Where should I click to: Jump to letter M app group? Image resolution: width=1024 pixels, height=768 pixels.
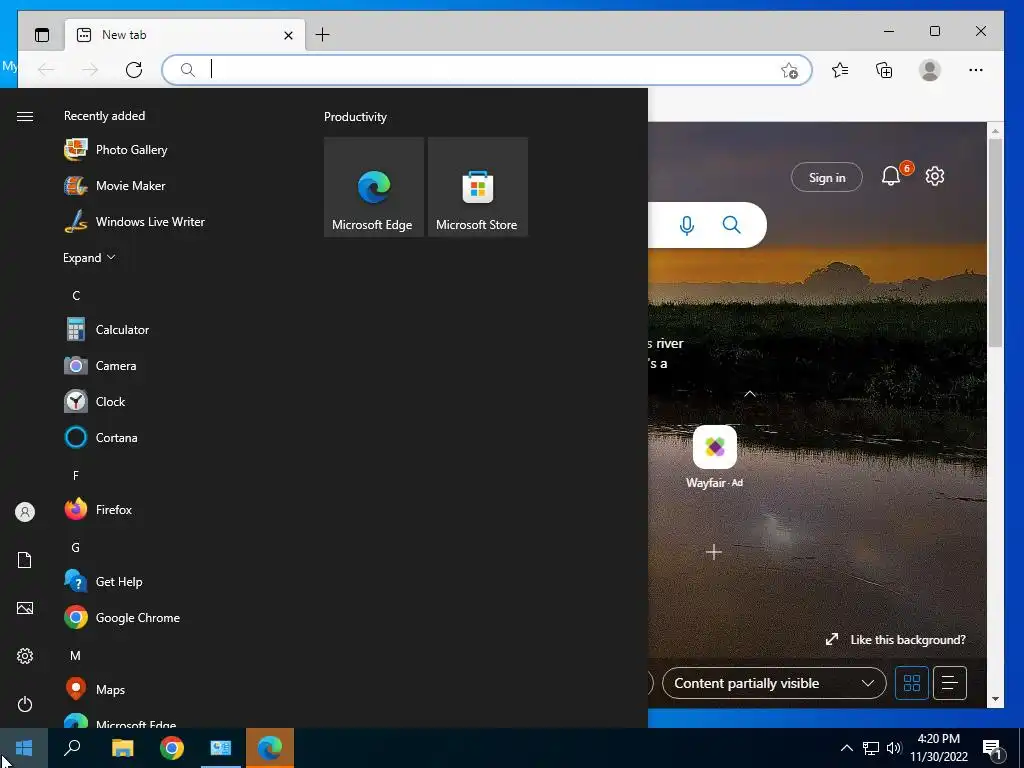pyautogui.click(x=76, y=655)
